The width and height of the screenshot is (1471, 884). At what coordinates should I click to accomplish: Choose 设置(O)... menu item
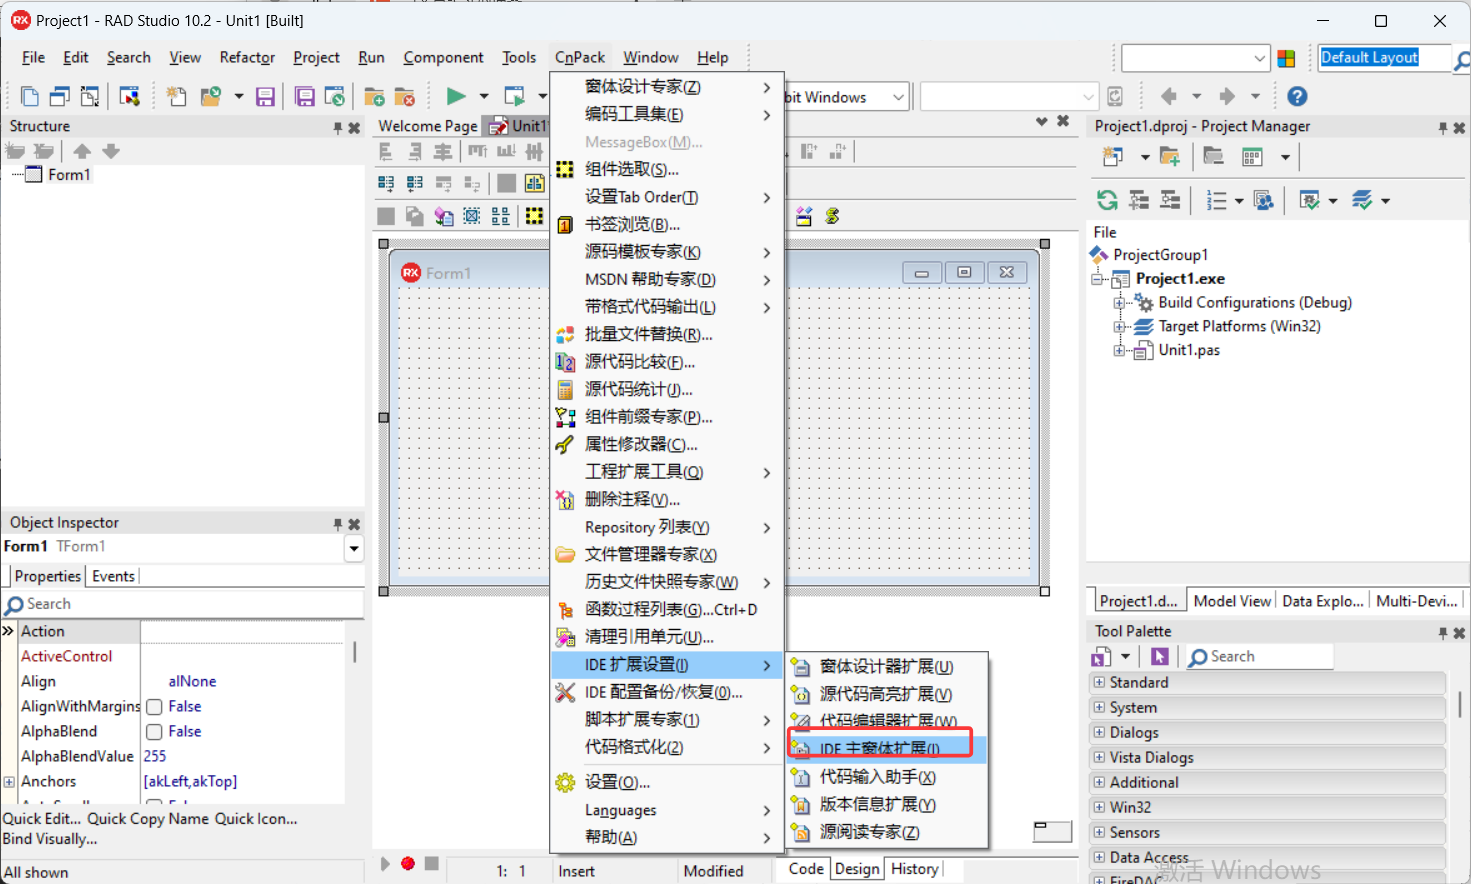point(667,782)
